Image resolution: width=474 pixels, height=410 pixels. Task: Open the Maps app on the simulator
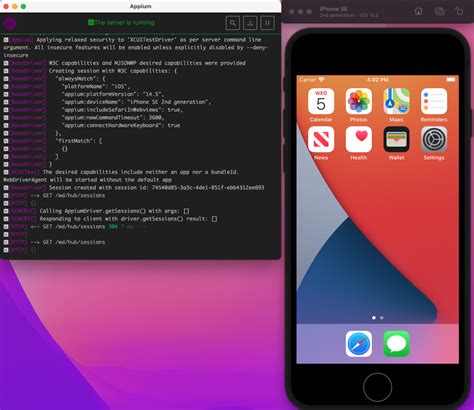click(396, 101)
